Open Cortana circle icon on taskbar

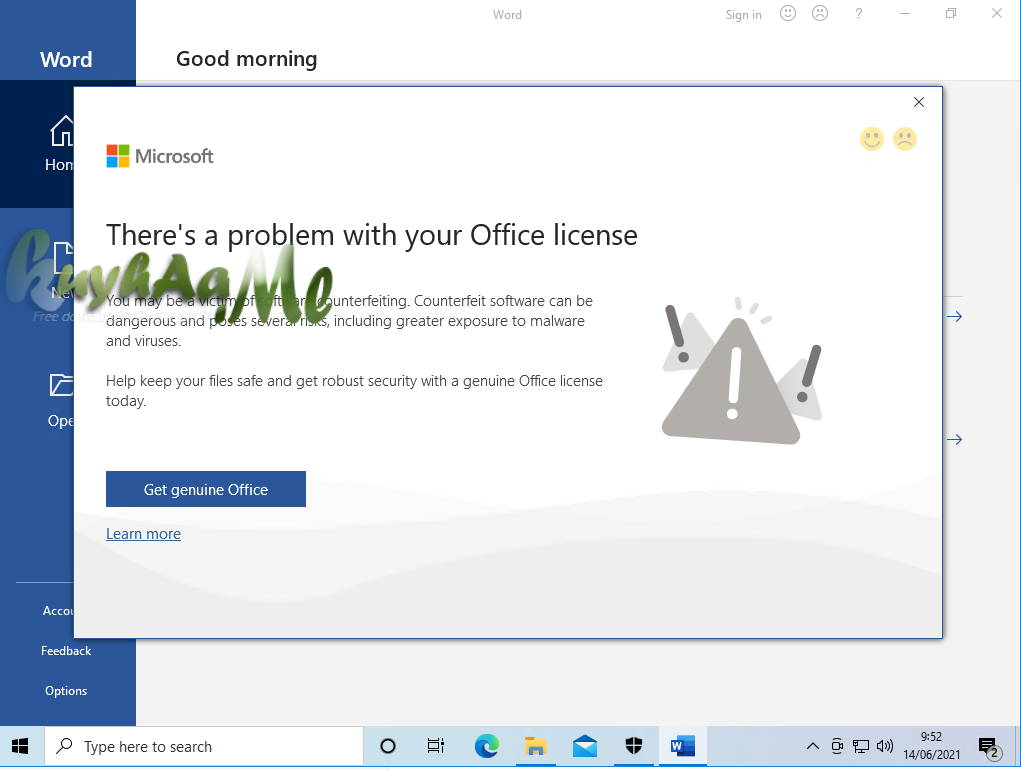tap(387, 746)
